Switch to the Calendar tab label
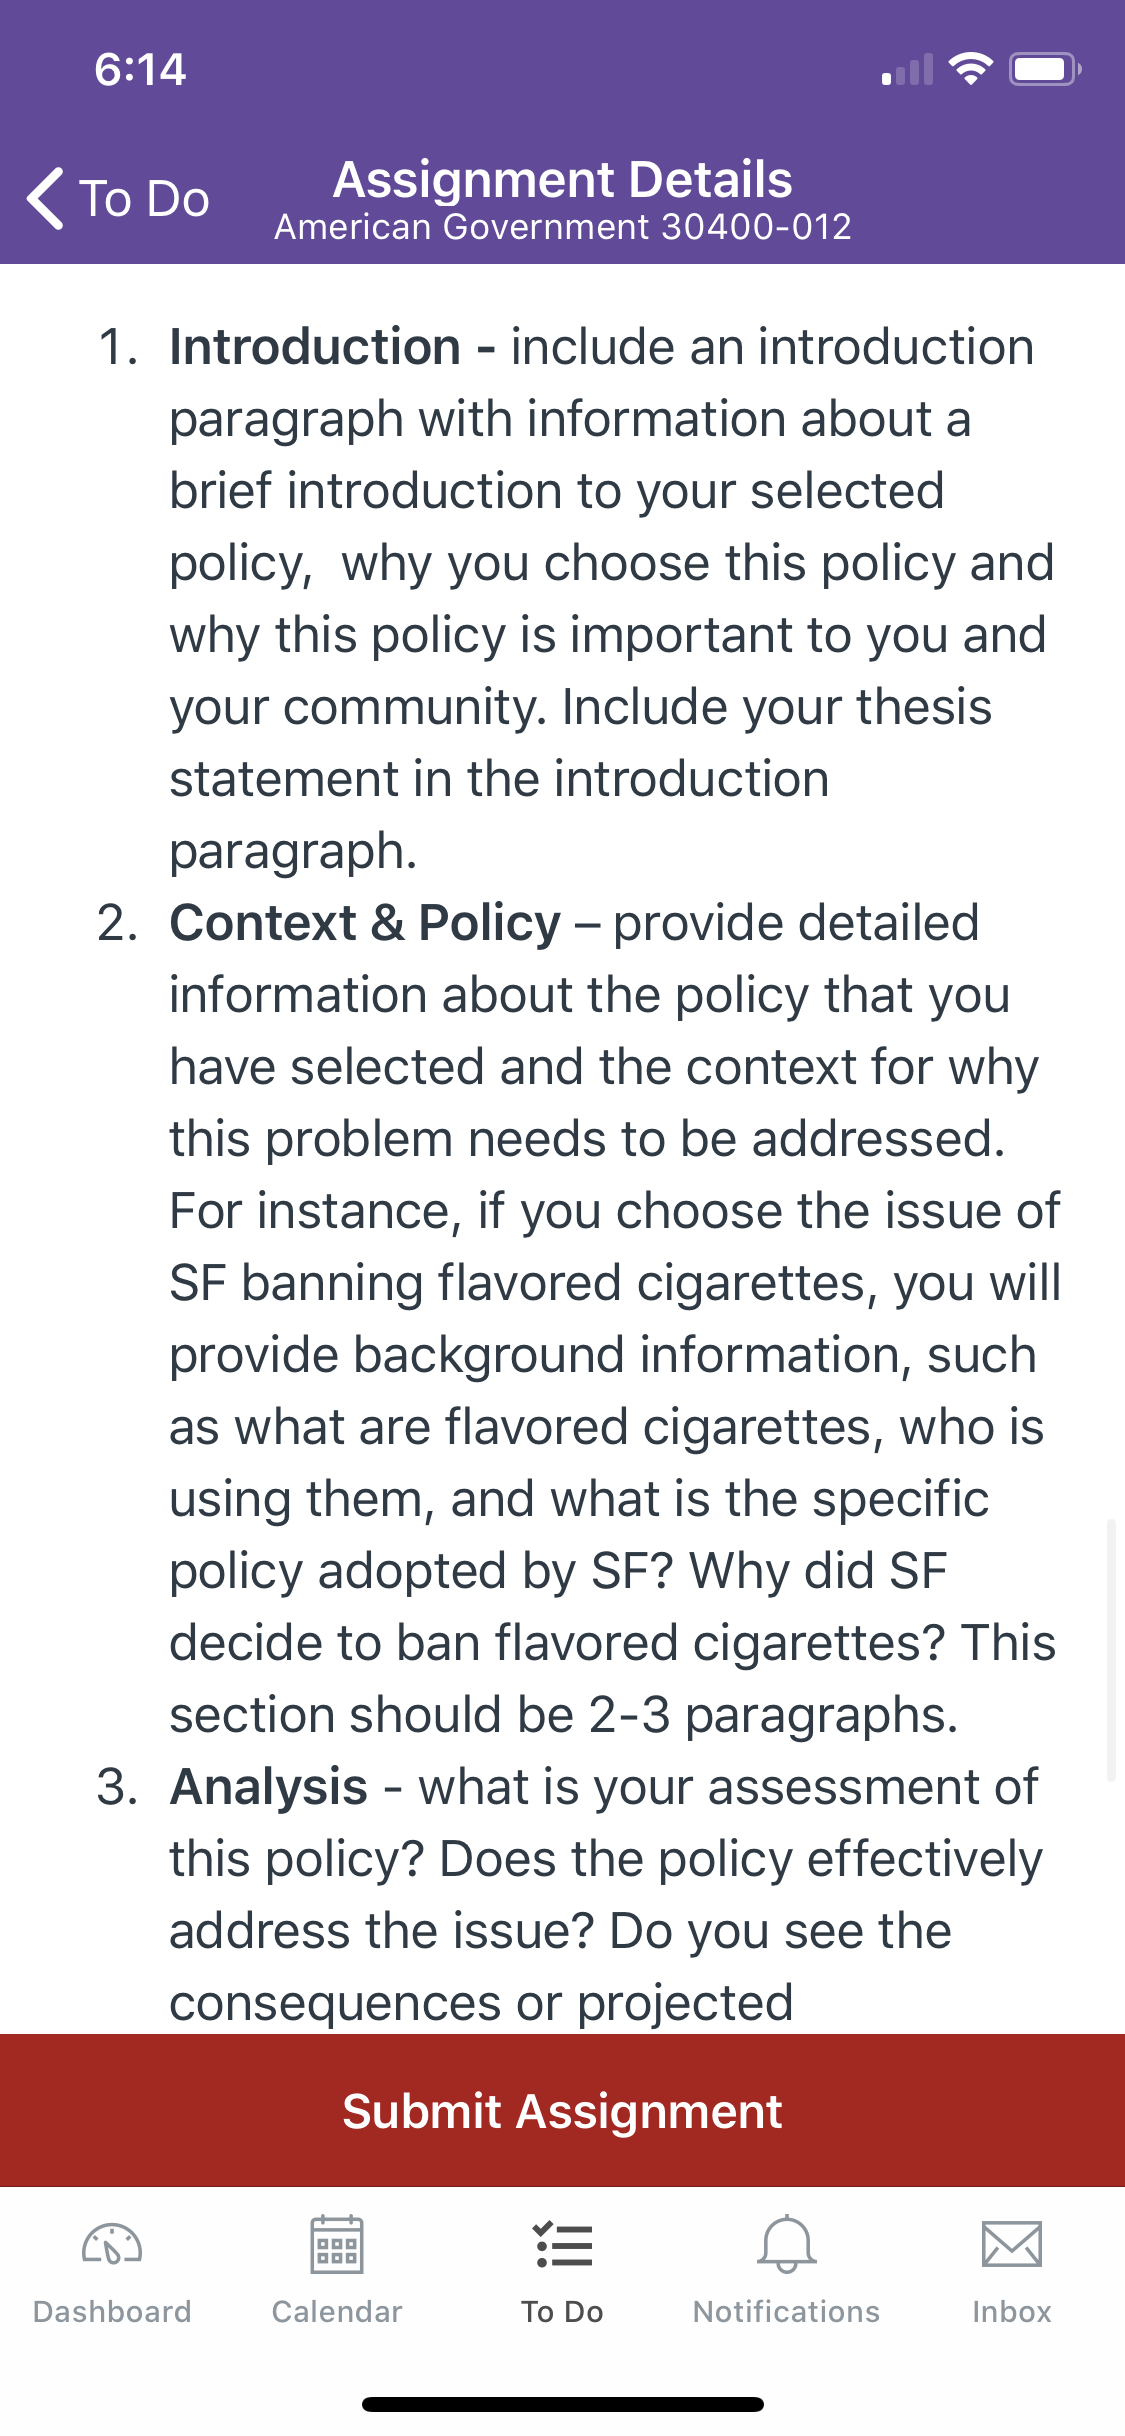Image resolution: width=1125 pixels, height=2436 pixels. coord(337,2312)
